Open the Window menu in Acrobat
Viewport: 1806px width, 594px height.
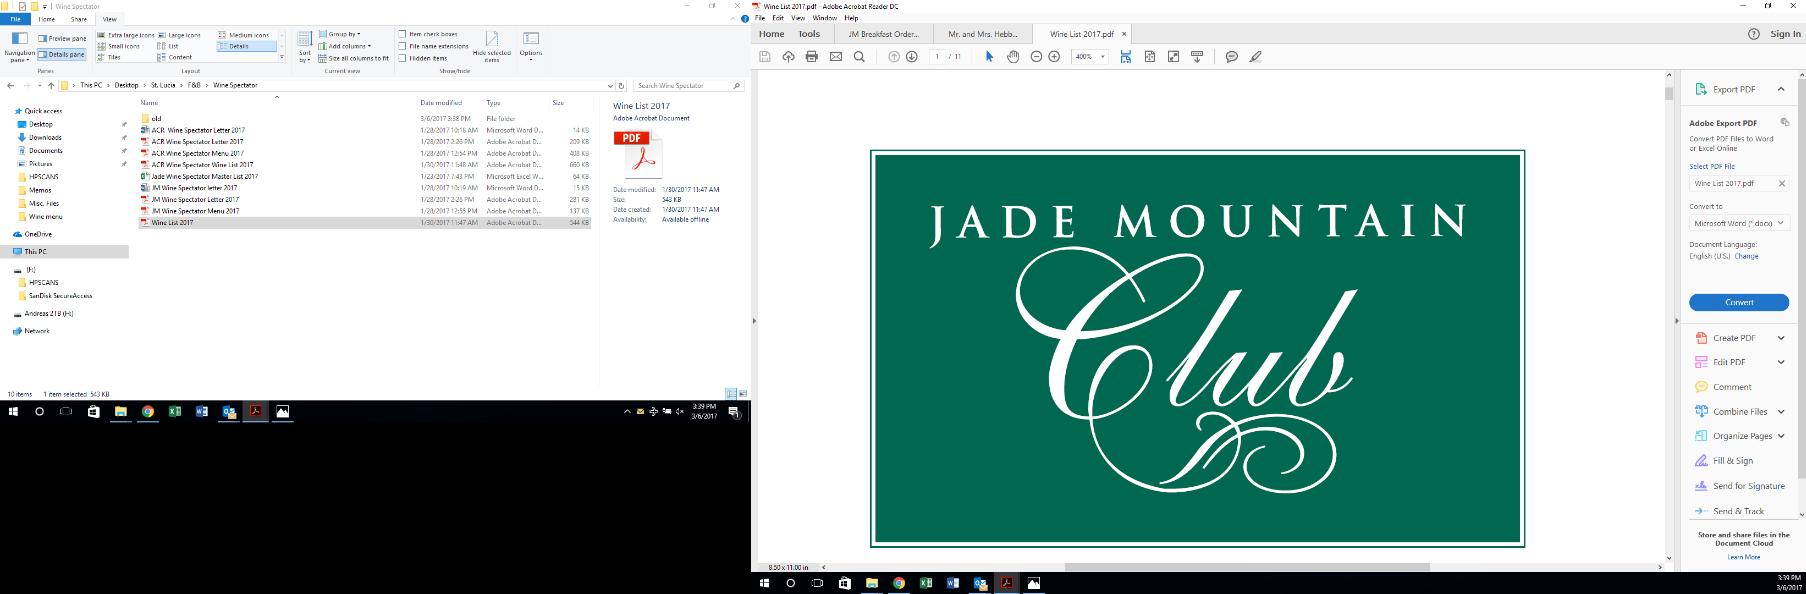coord(825,18)
